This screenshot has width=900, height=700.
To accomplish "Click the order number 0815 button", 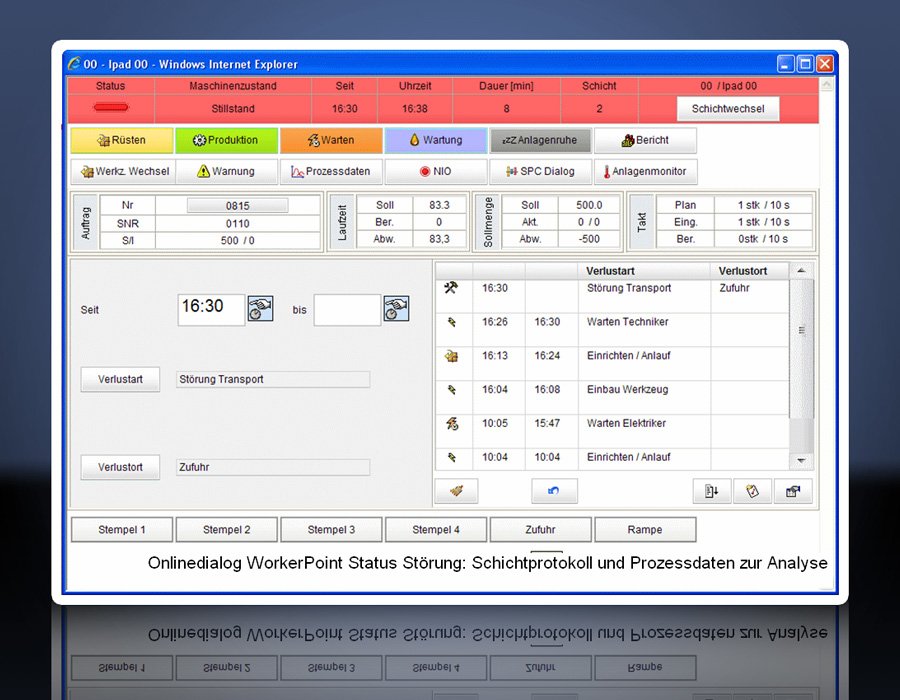I will coord(238,205).
